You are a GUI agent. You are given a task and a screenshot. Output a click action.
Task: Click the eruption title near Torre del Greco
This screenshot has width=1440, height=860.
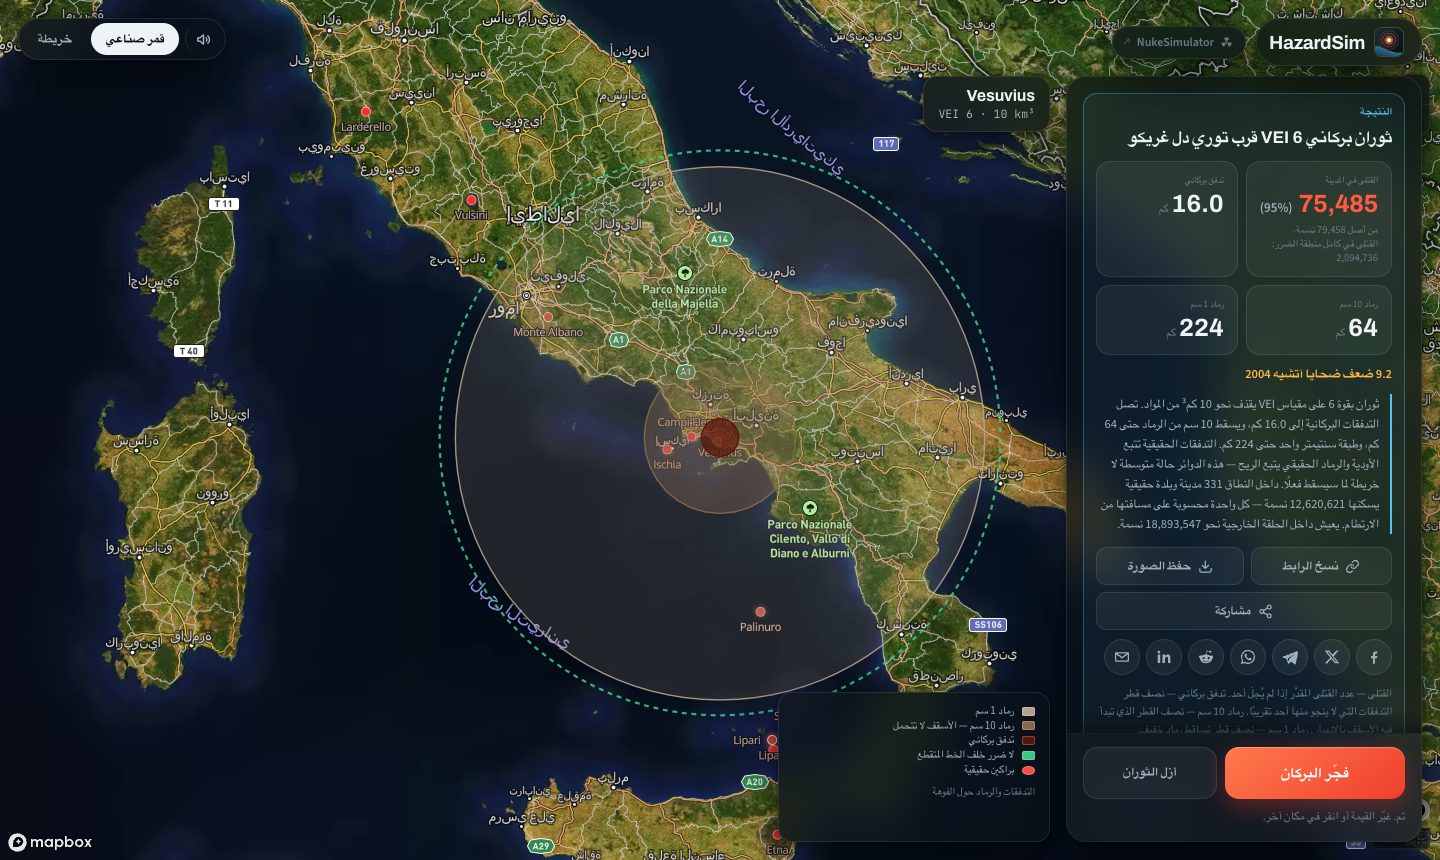point(1260,138)
